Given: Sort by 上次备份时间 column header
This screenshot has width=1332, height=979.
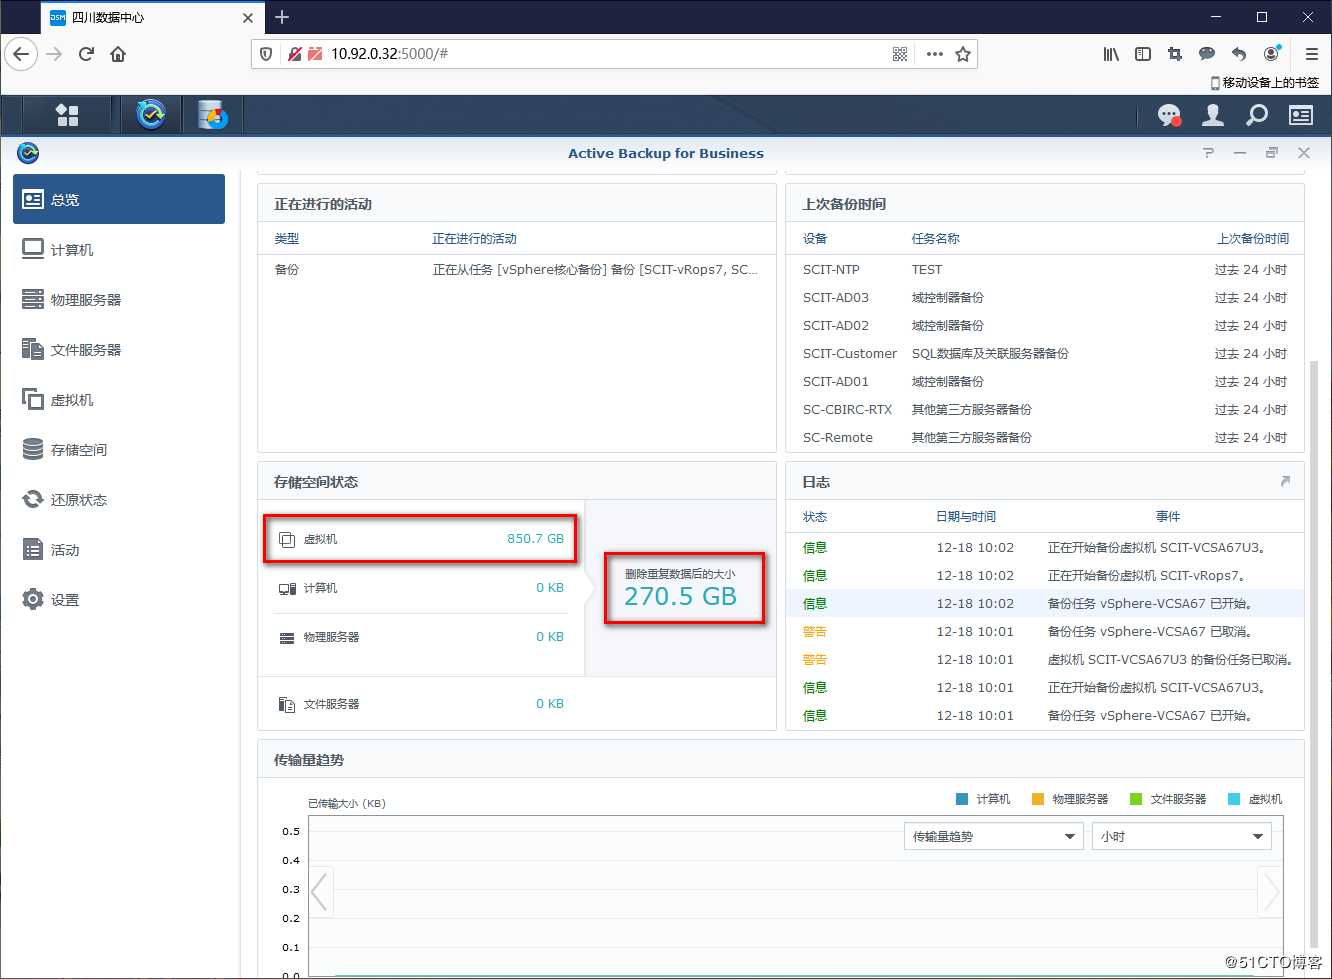Looking at the screenshot, I should click(1253, 238).
